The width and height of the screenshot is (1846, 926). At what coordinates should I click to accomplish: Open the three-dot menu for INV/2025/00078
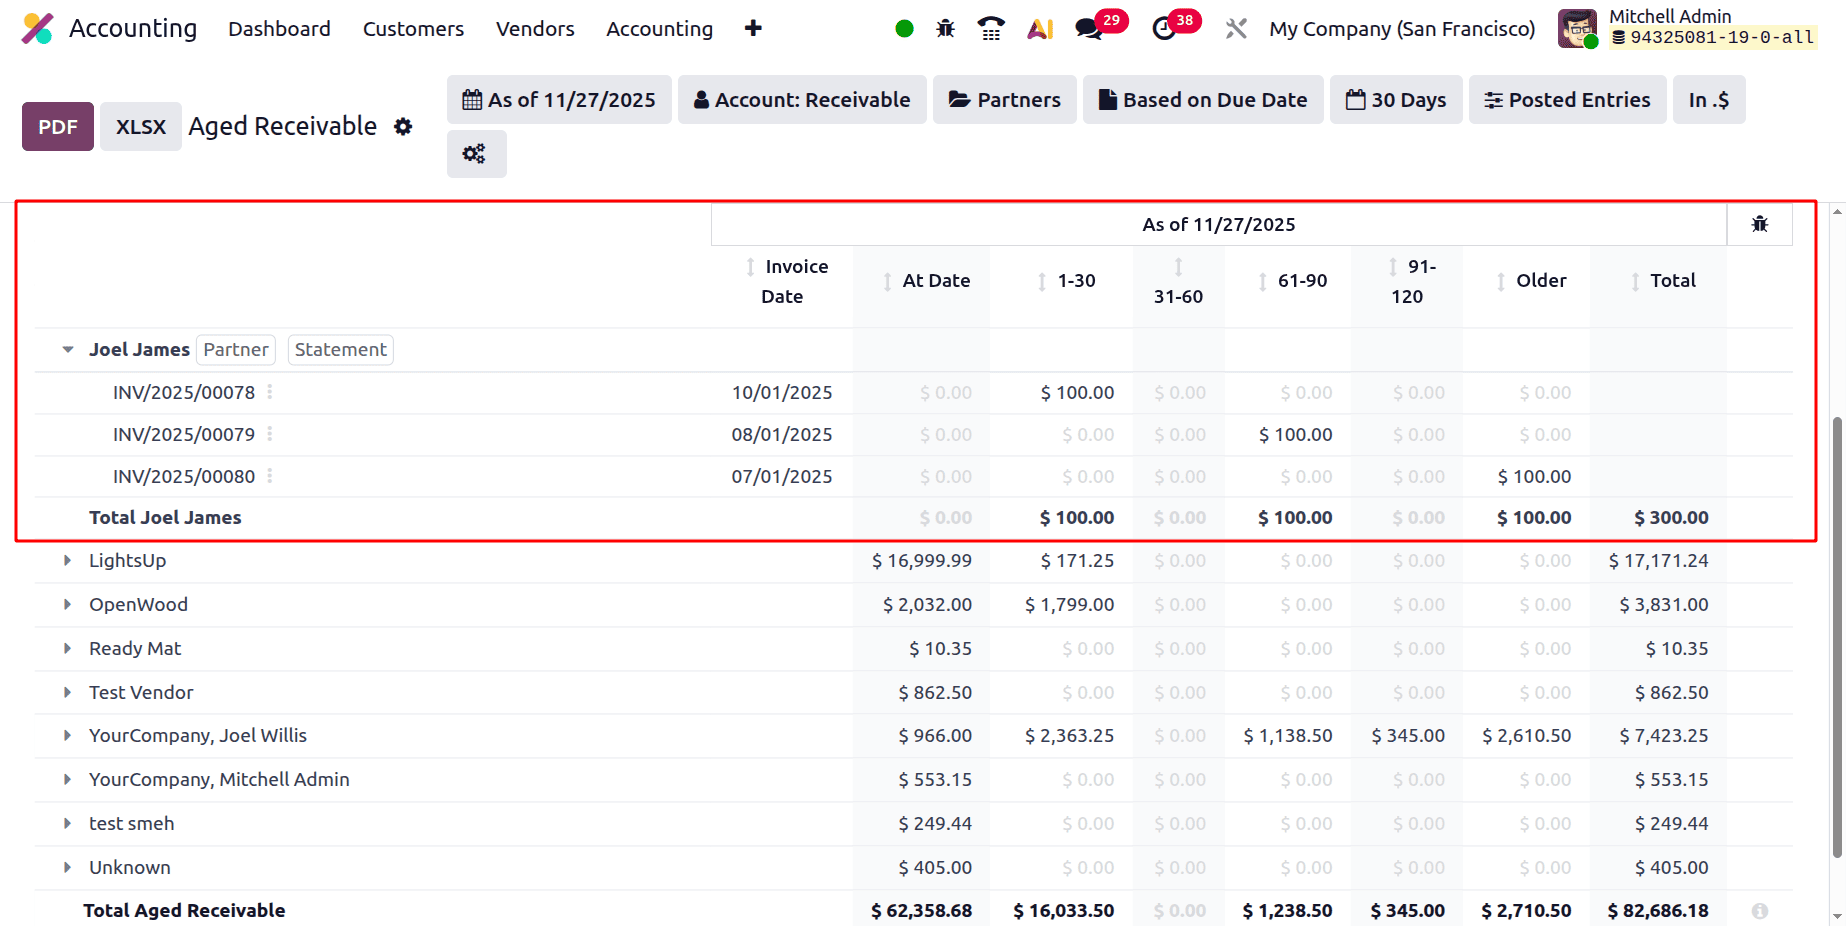pos(270,392)
